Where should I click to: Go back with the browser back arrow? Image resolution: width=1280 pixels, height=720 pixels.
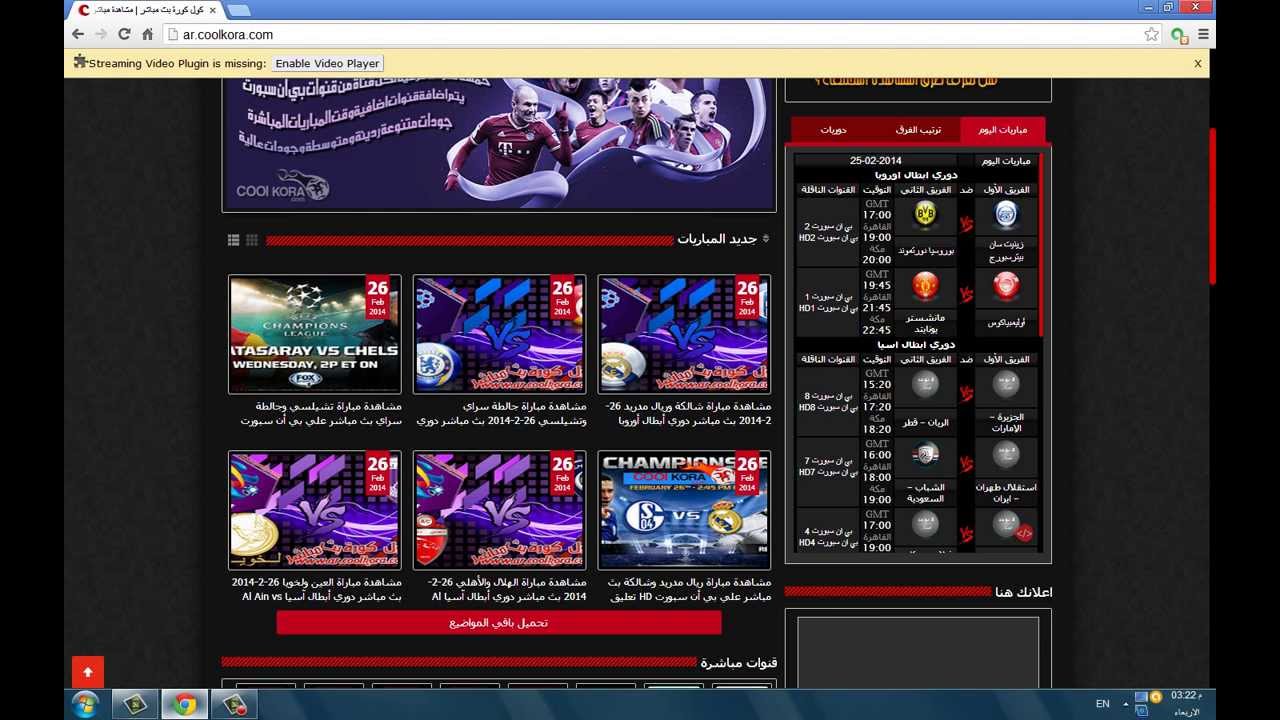pyautogui.click(x=78, y=34)
